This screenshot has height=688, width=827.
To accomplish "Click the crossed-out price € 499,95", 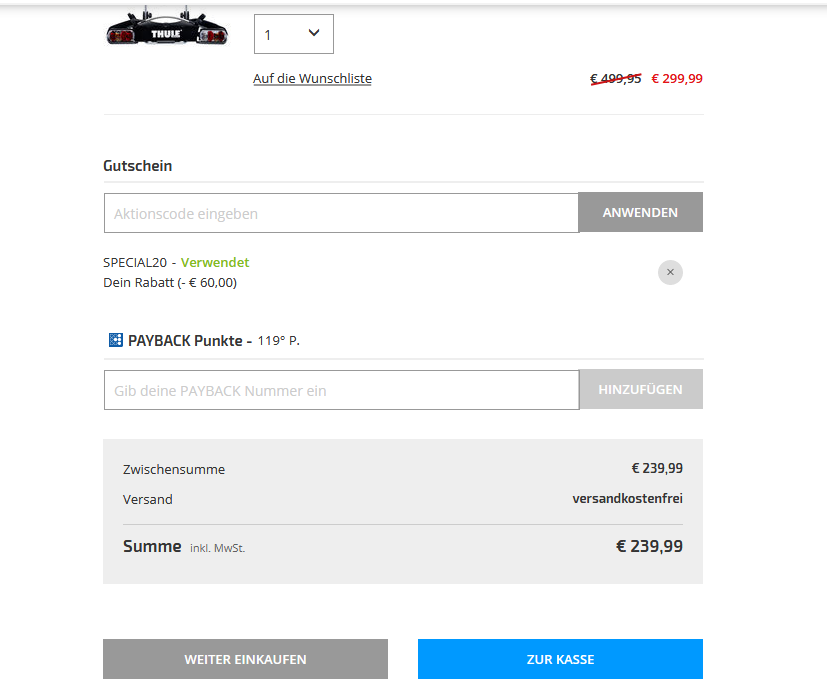I will (x=615, y=79).
